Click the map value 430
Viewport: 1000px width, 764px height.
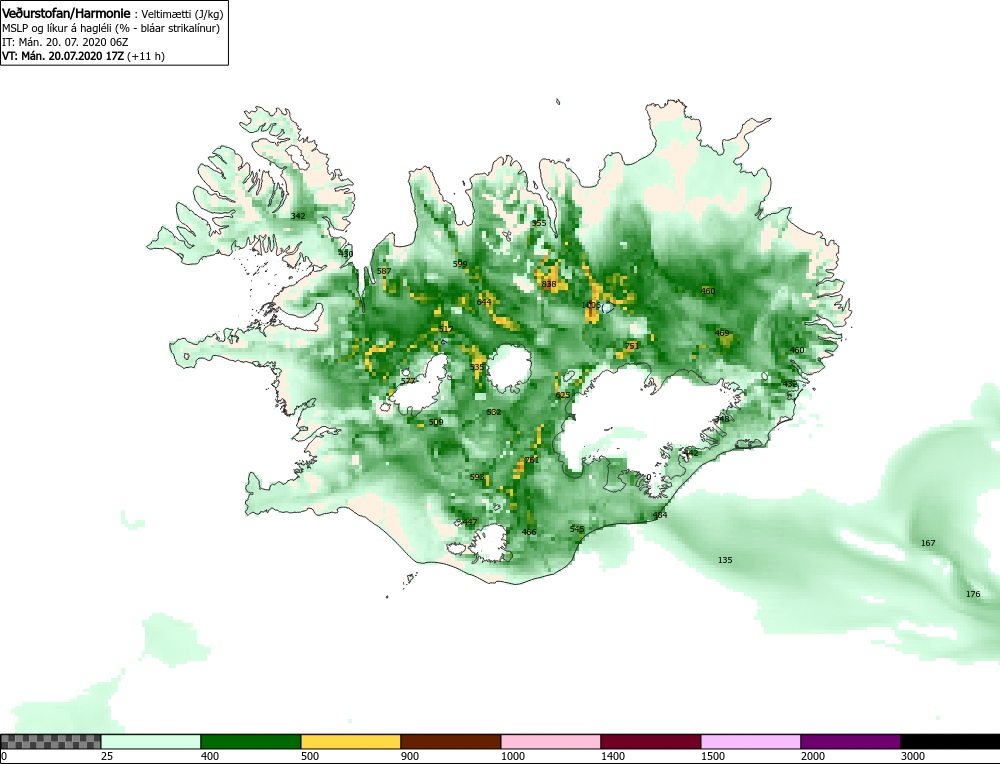[x=346, y=254]
